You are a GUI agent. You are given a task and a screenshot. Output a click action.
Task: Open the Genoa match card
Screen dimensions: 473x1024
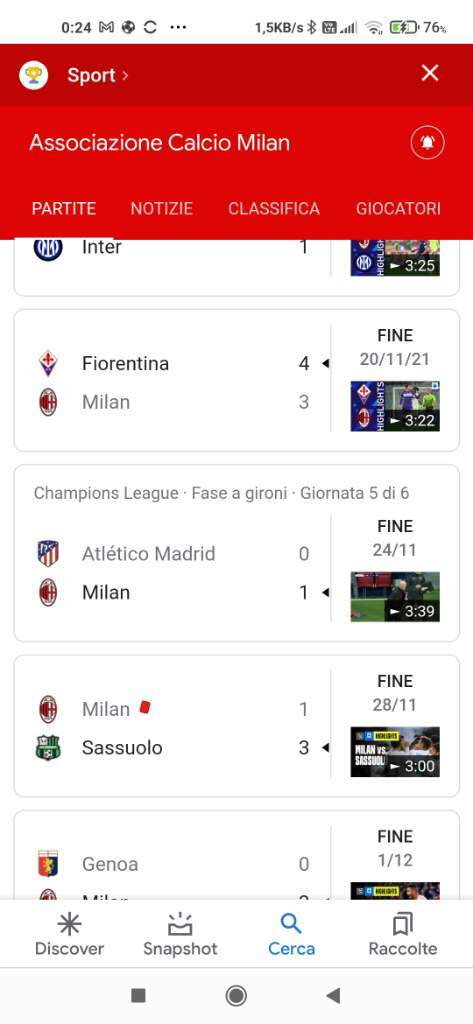click(x=236, y=856)
